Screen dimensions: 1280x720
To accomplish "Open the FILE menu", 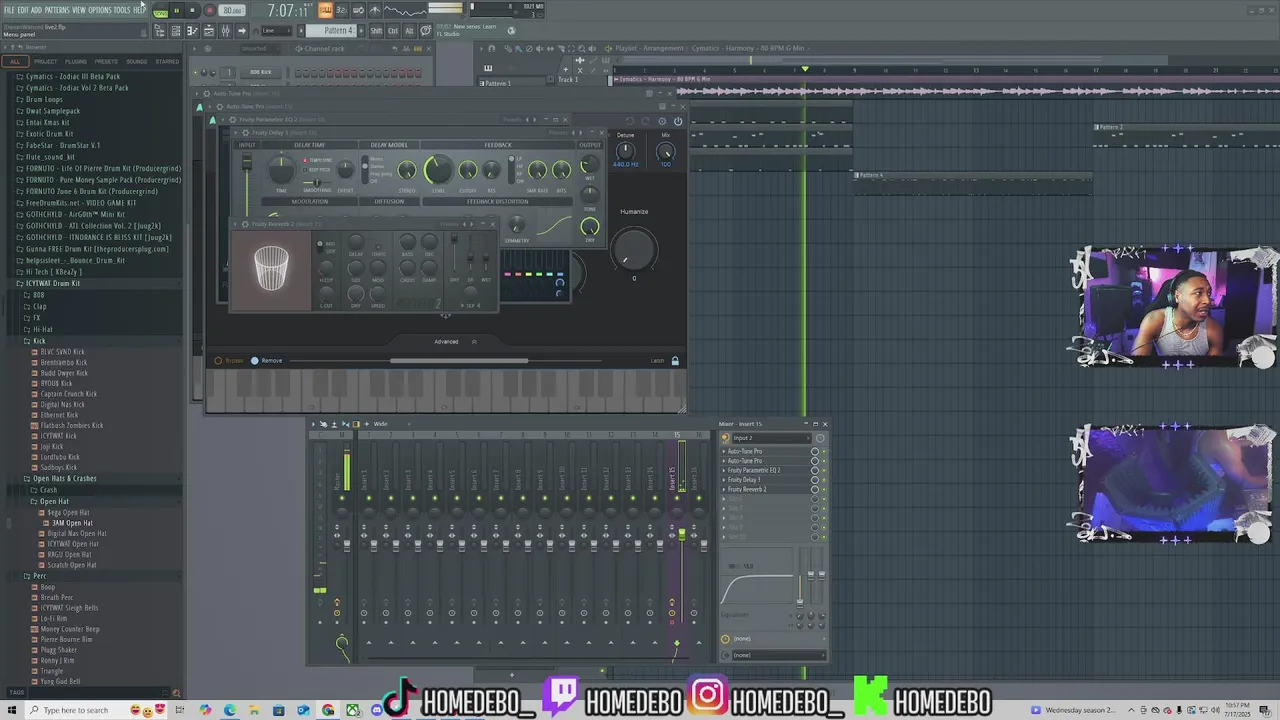I will pos(9,10).
